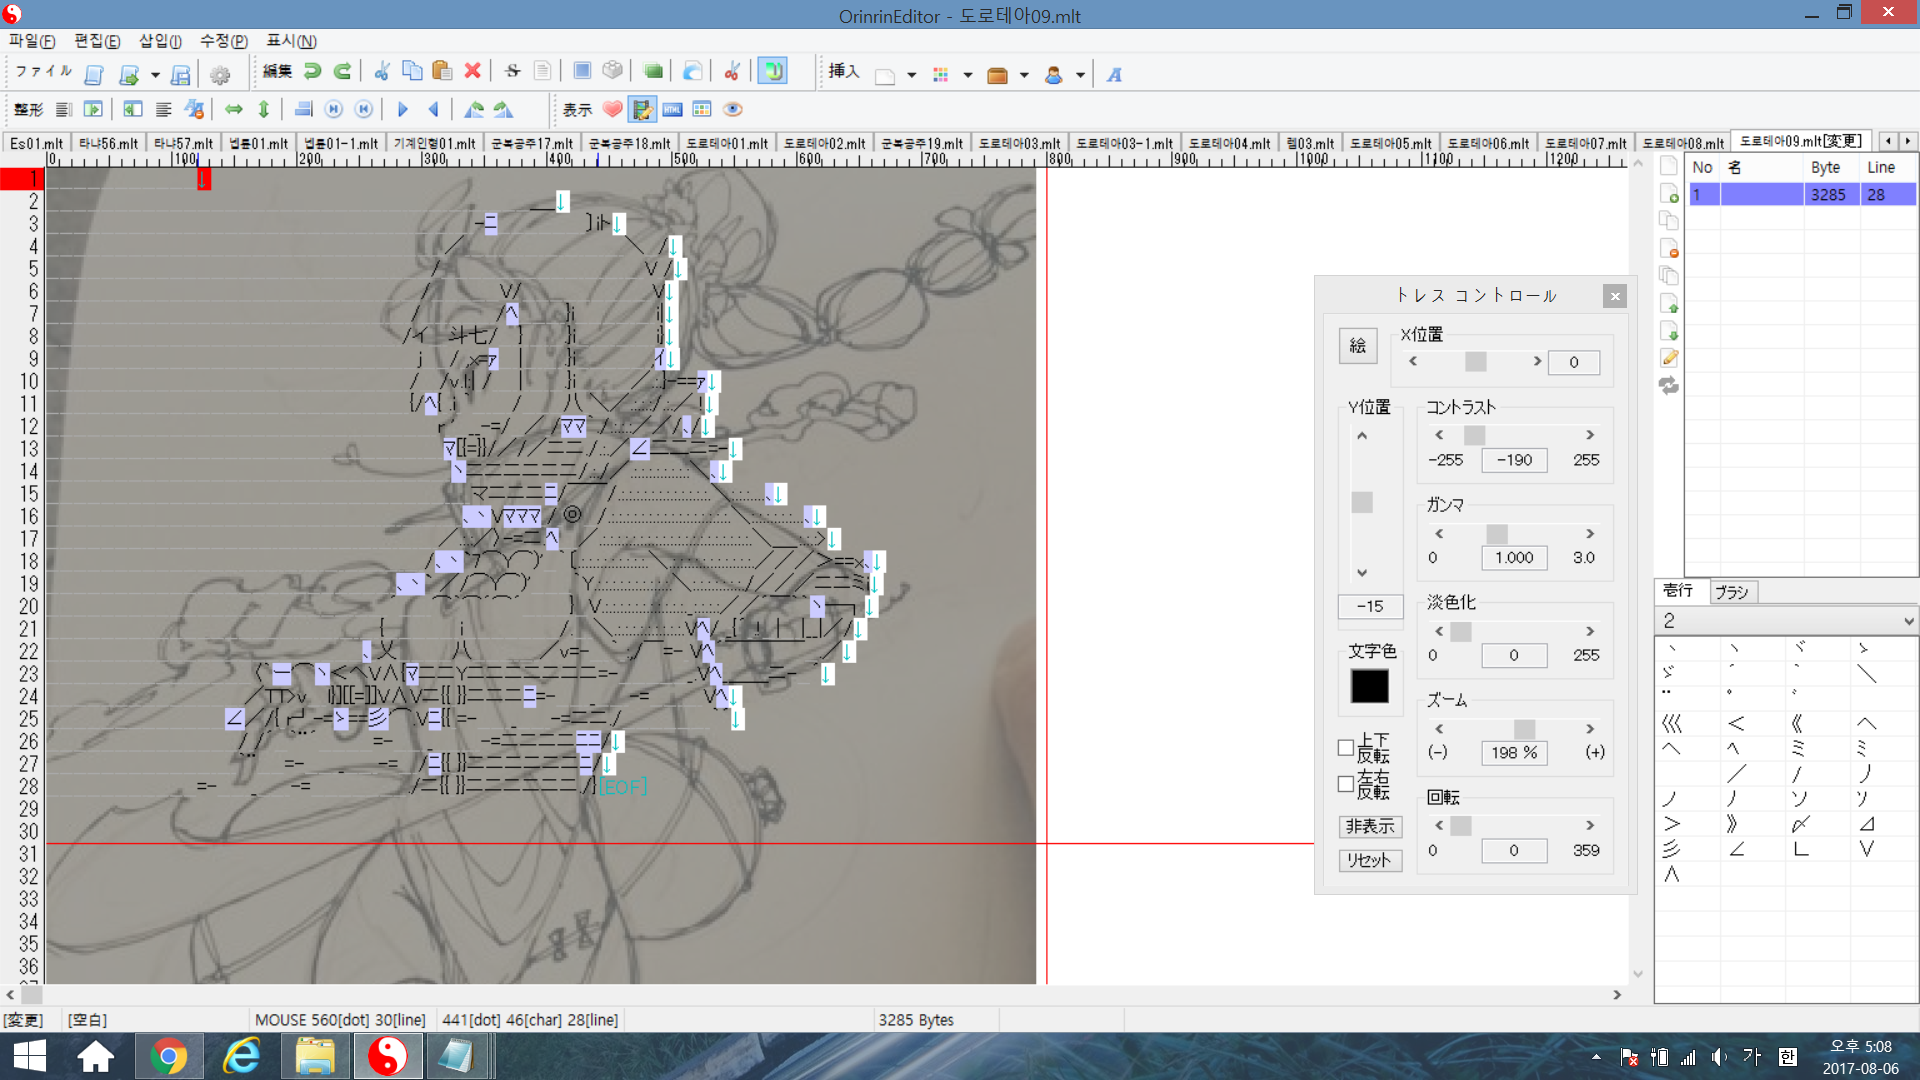The height and width of the screenshot is (1080, 1920).
Task: Click the red X delete icon
Action: click(x=473, y=71)
